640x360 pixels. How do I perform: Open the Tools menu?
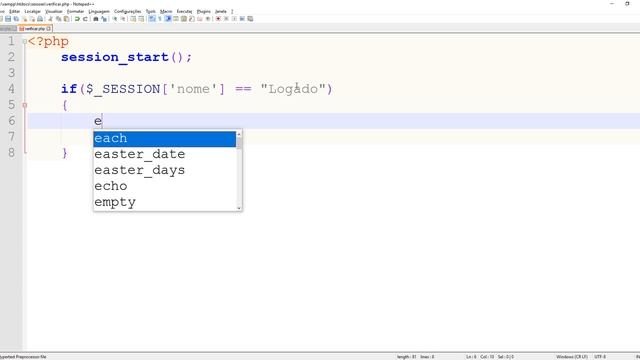(151, 11)
